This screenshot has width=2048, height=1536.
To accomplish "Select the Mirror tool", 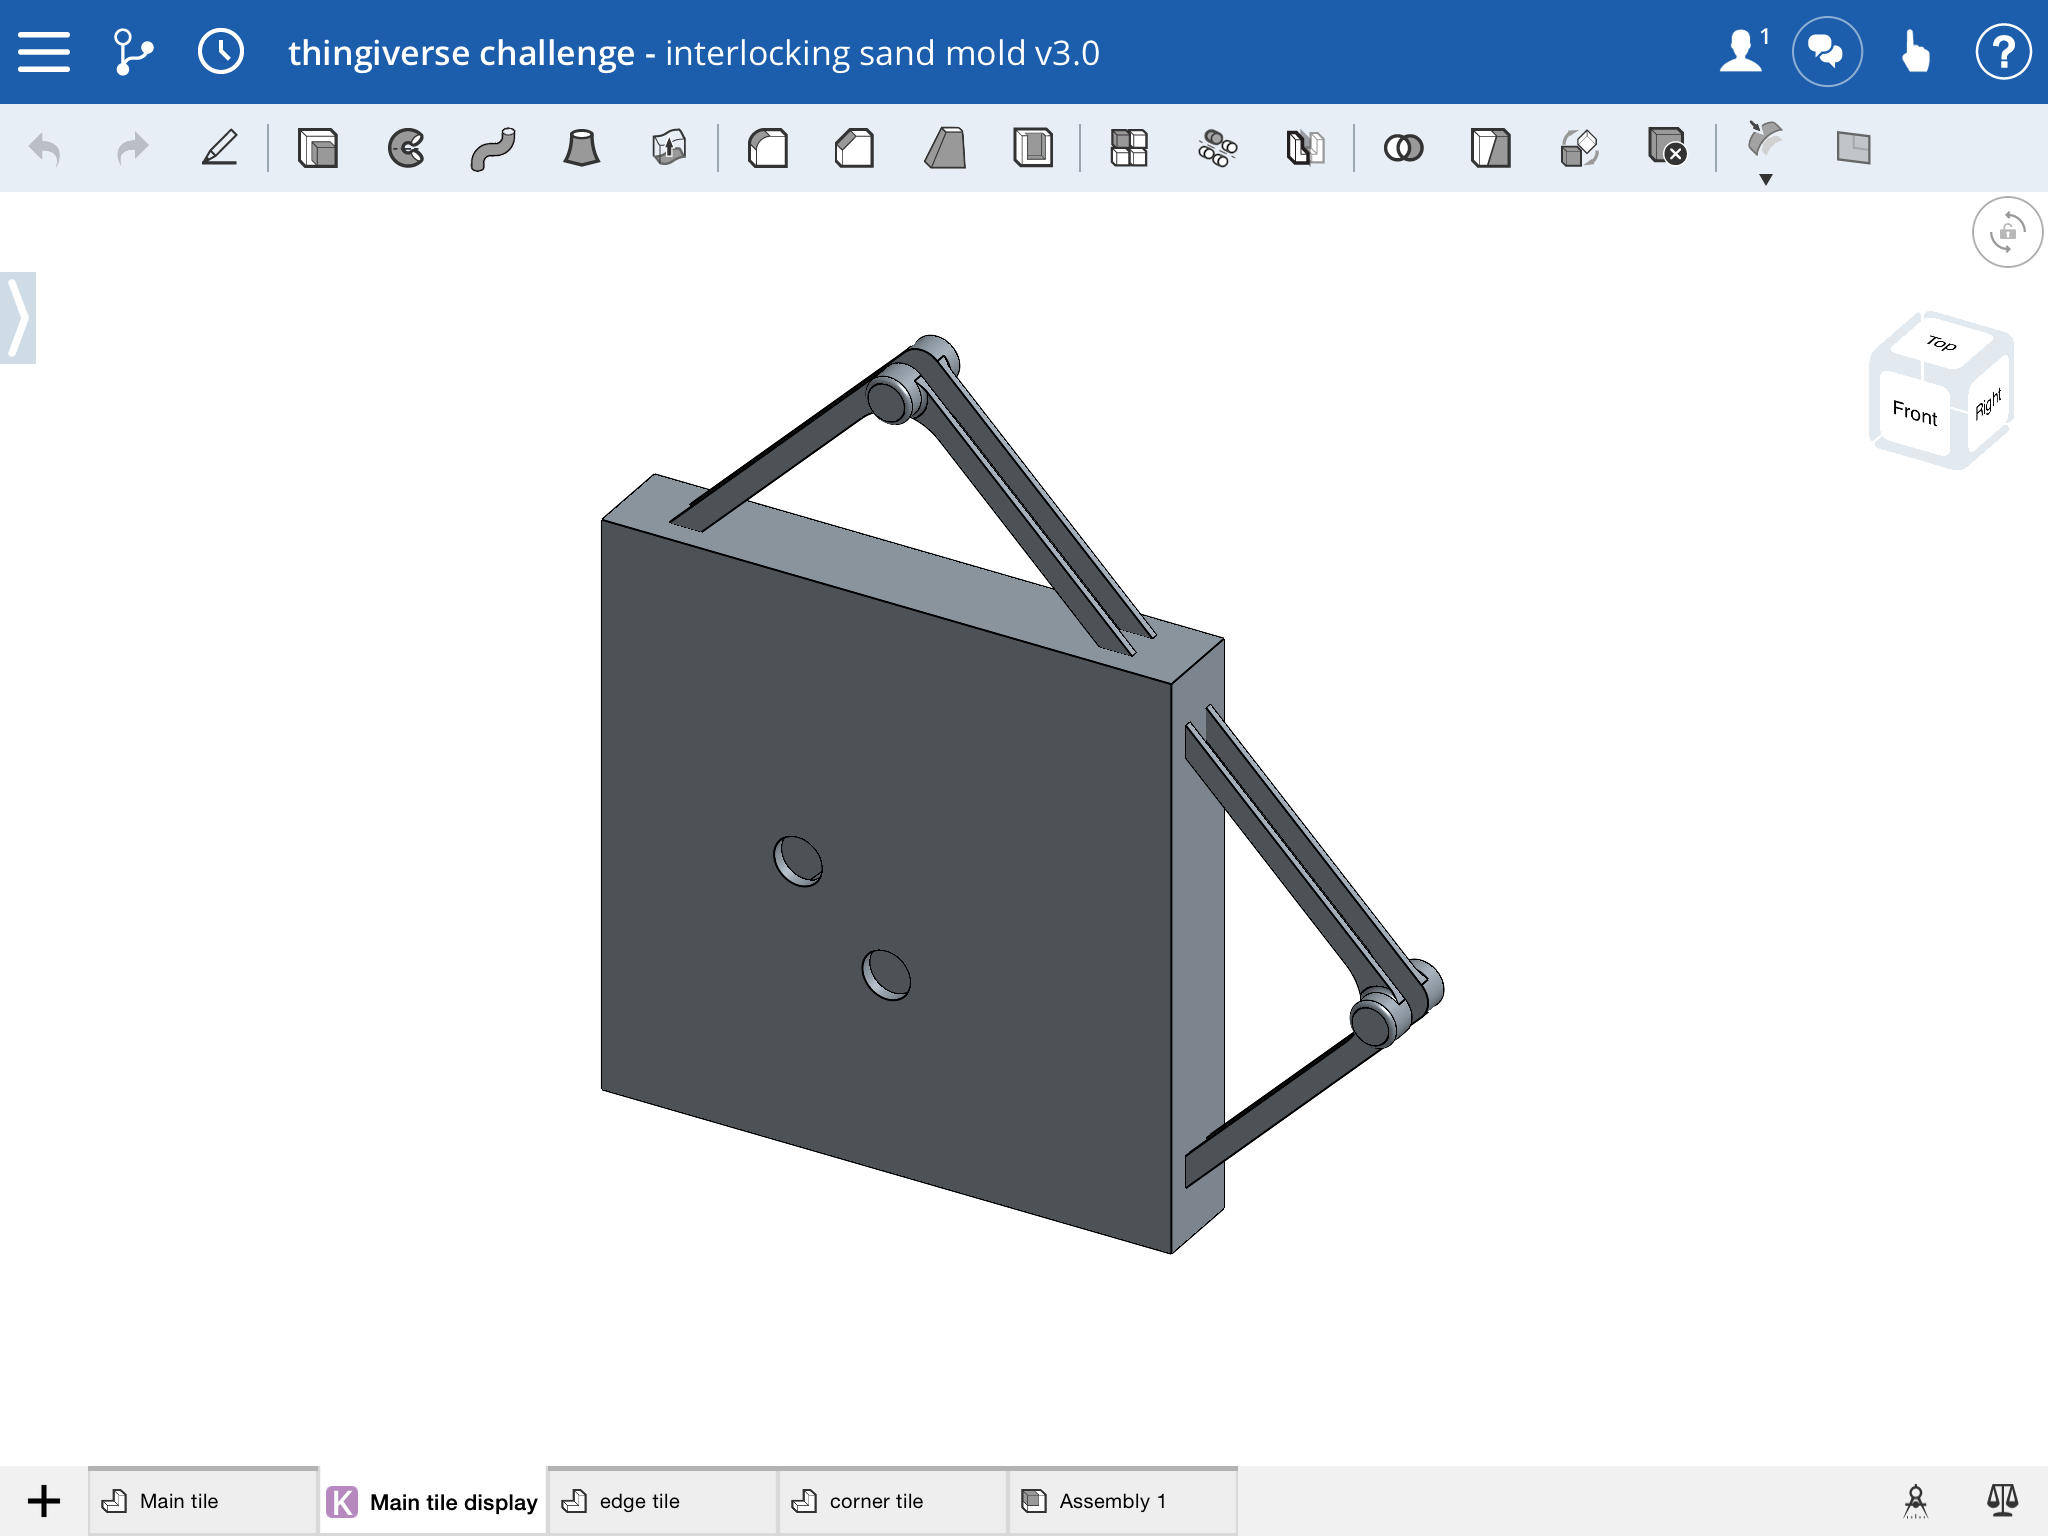I will tap(1305, 148).
